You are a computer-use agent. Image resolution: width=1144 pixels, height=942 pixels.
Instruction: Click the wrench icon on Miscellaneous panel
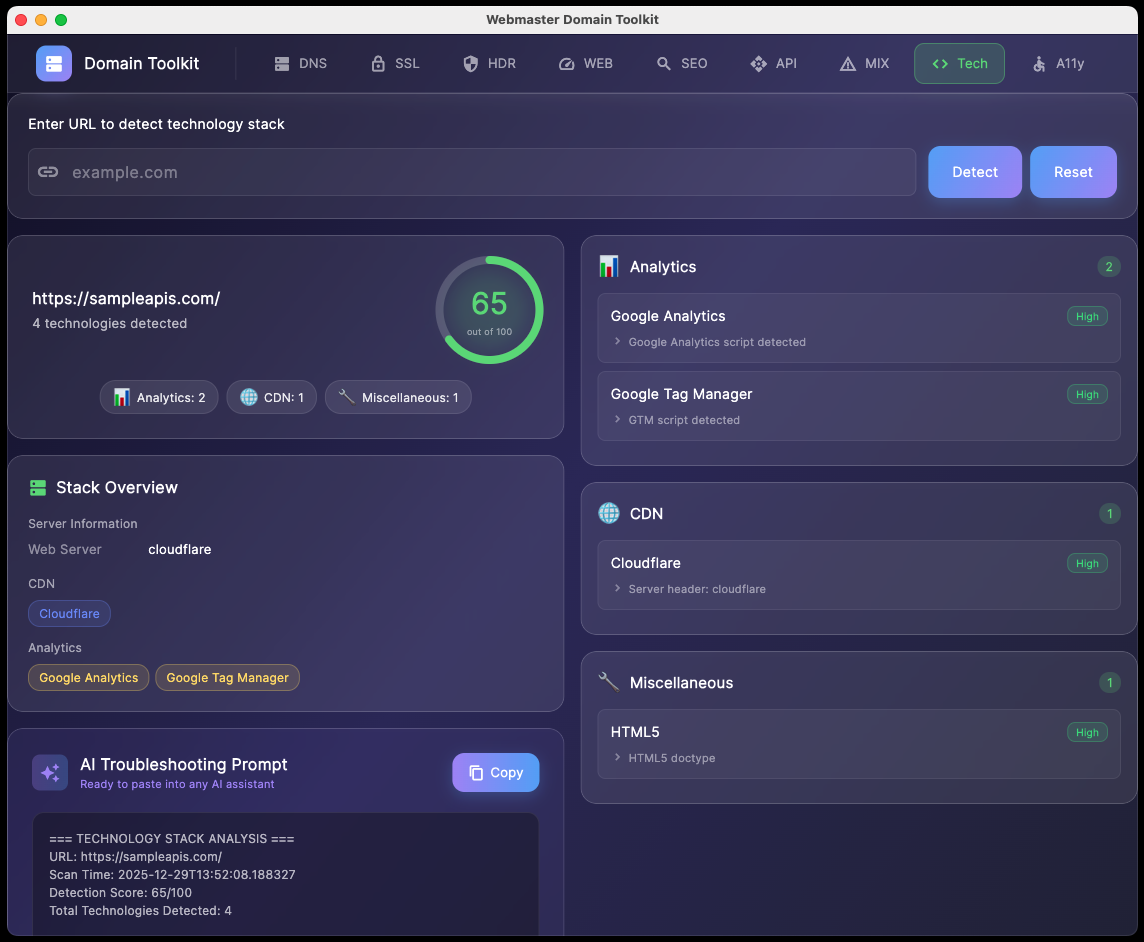pyautogui.click(x=608, y=682)
